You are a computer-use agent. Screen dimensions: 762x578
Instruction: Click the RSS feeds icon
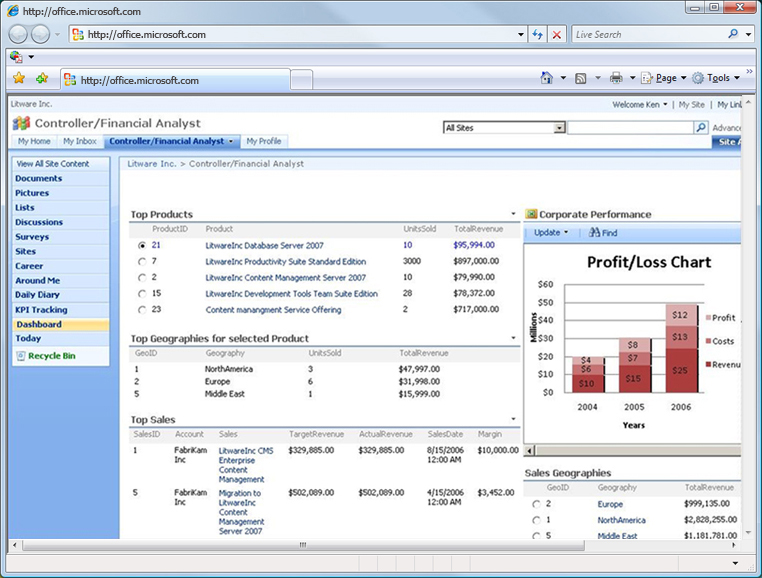point(581,78)
